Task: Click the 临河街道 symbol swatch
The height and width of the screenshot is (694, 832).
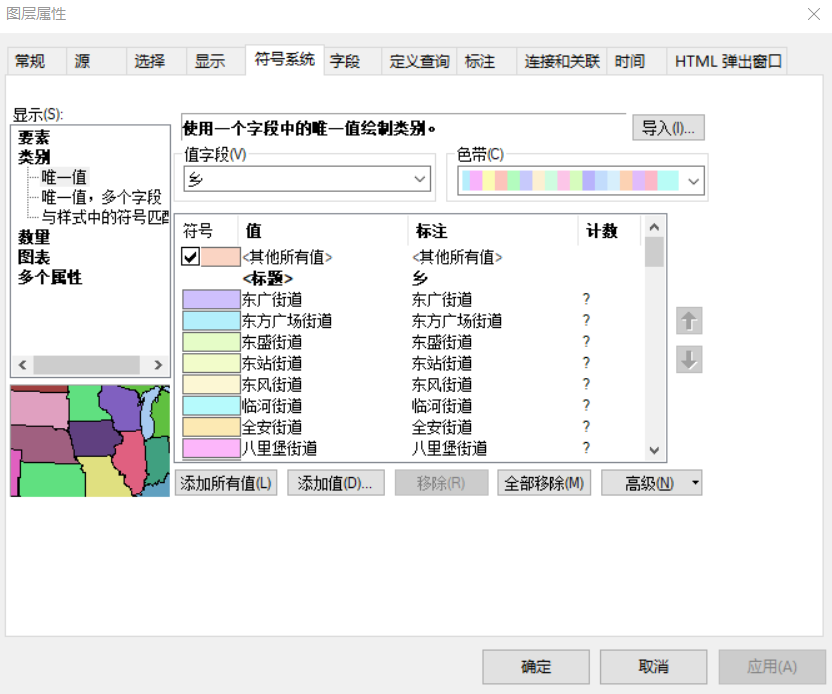Action: coord(211,405)
